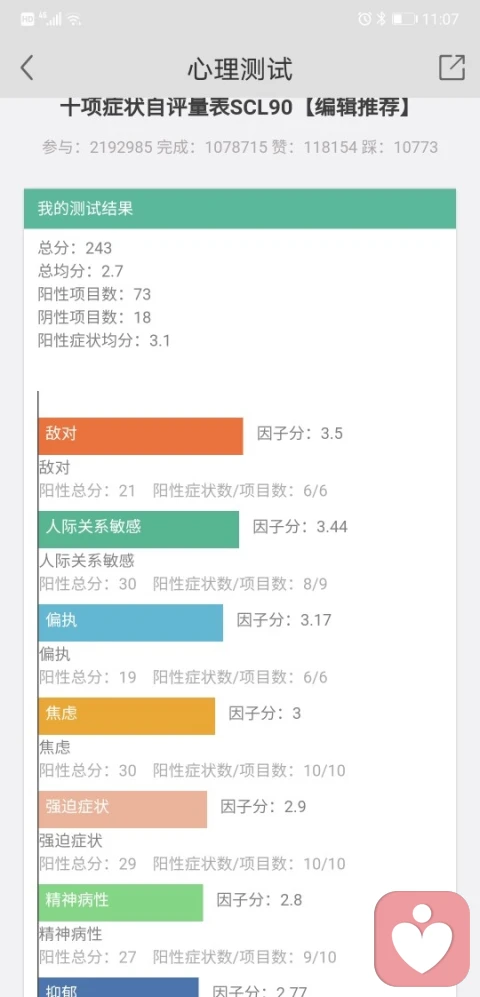
Task: Tap the battery status icon
Action: click(x=404, y=19)
